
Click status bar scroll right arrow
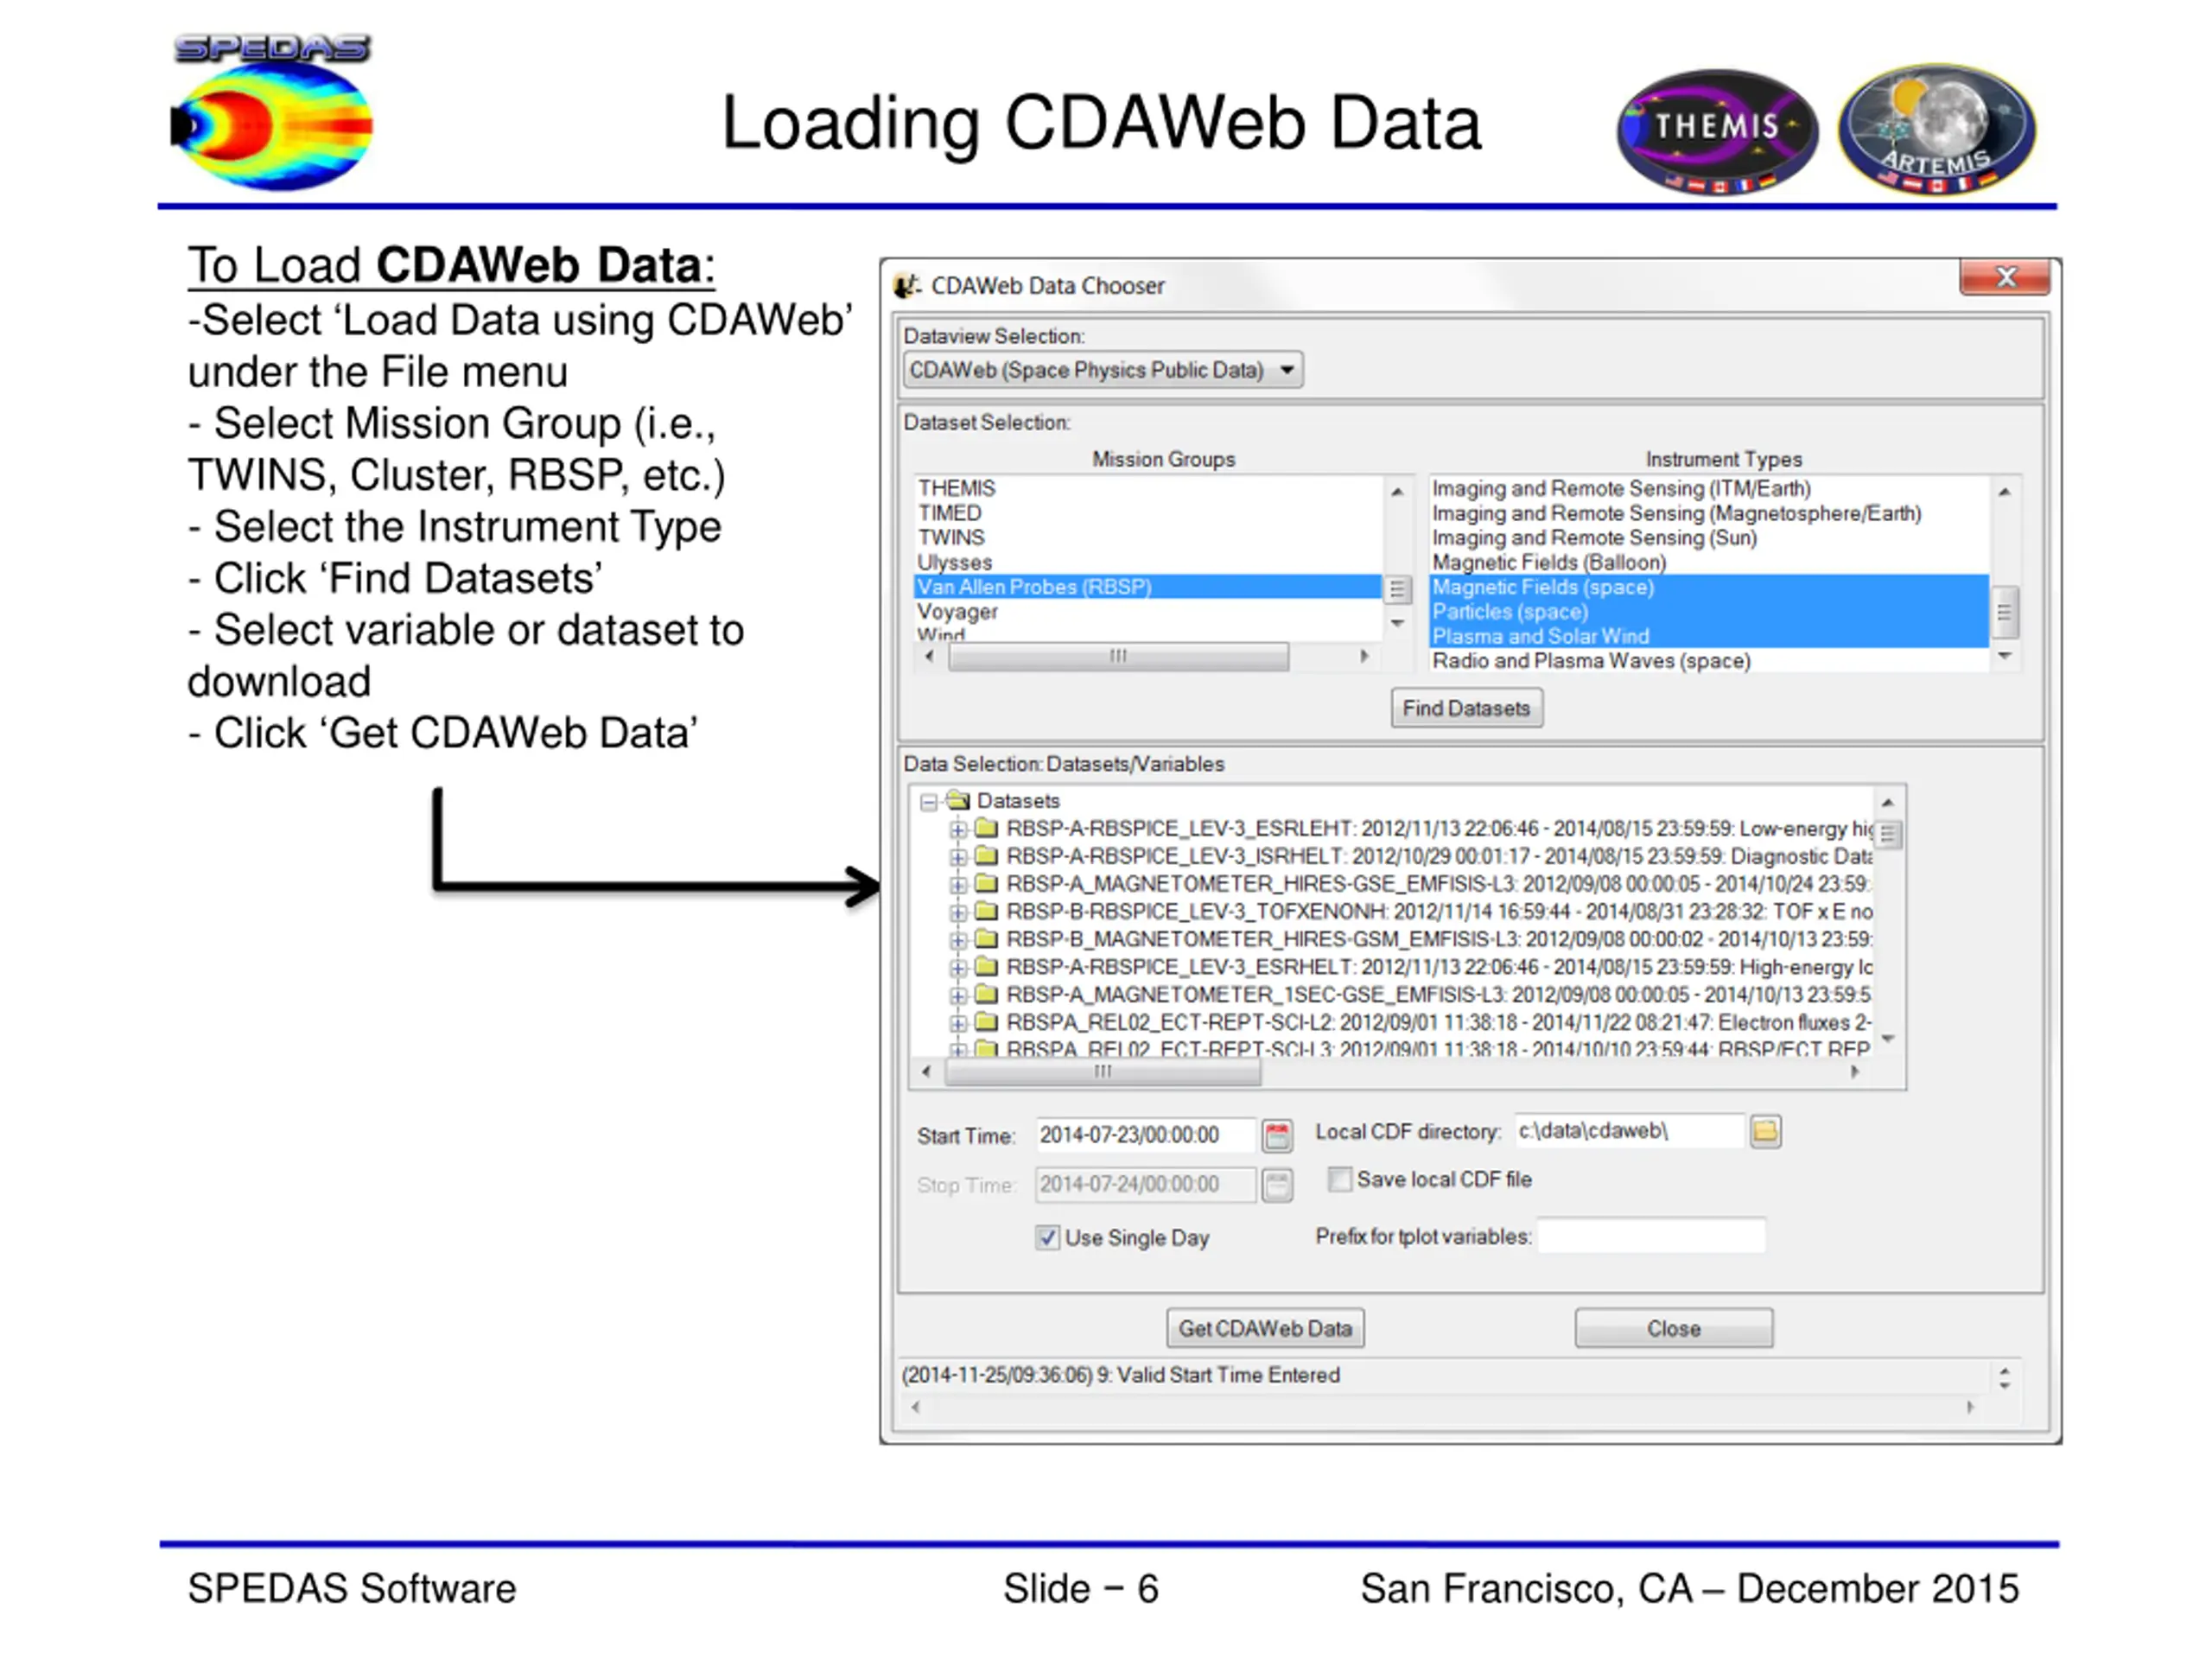pos(1970,1407)
